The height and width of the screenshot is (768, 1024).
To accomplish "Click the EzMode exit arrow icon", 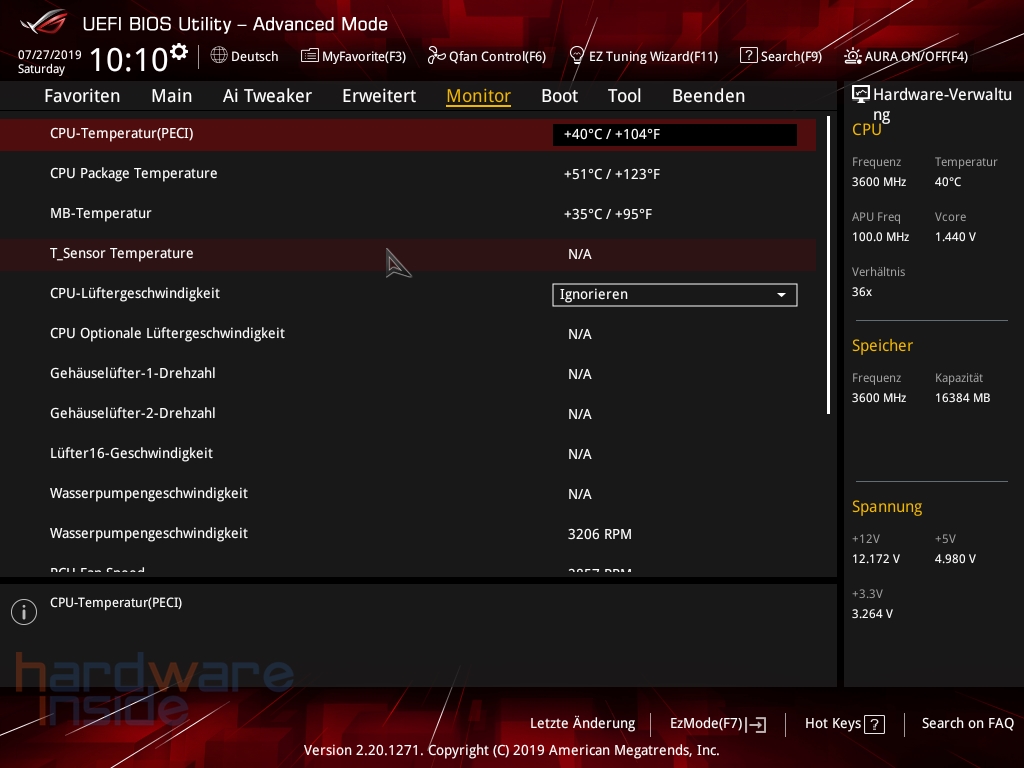I will pos(756,724).
